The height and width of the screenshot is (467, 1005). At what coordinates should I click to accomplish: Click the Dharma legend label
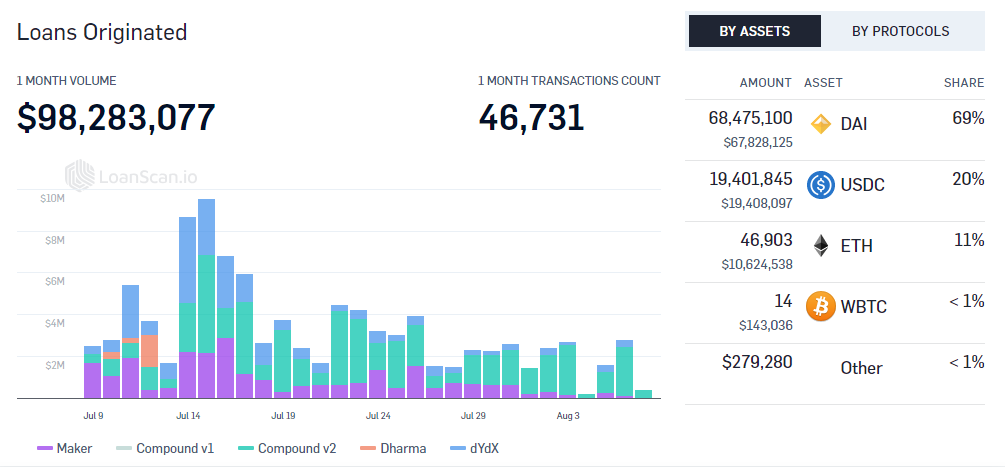(403, 448)
